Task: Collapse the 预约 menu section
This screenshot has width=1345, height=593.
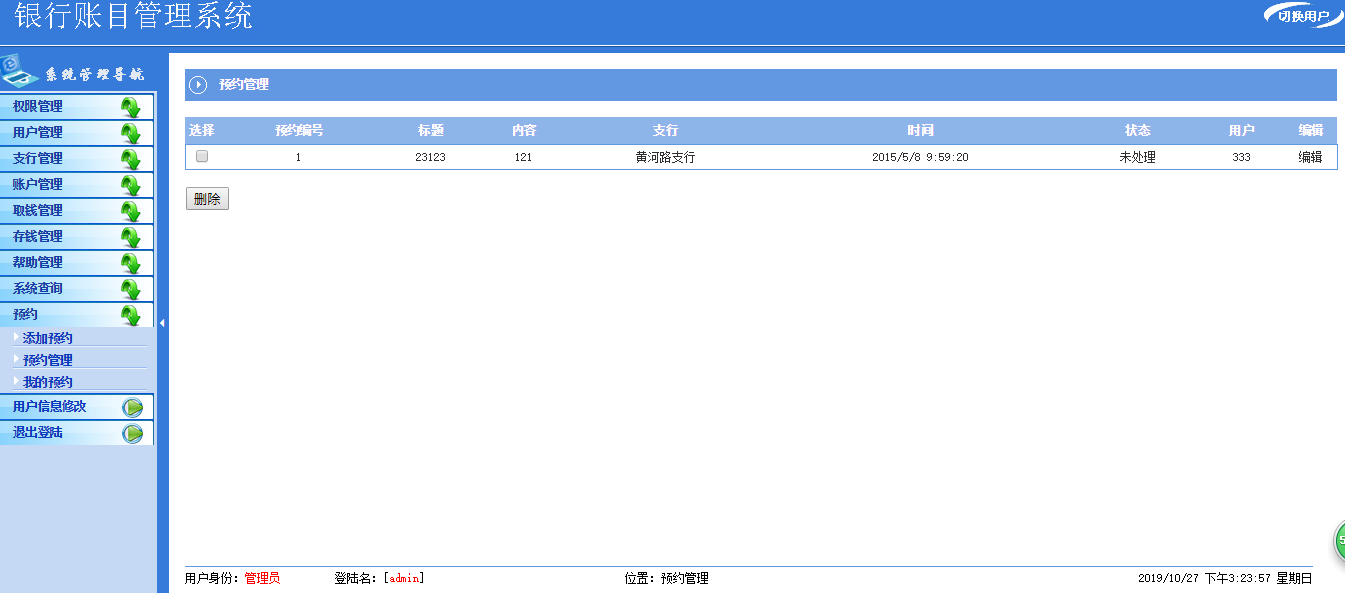Action: 77,314
